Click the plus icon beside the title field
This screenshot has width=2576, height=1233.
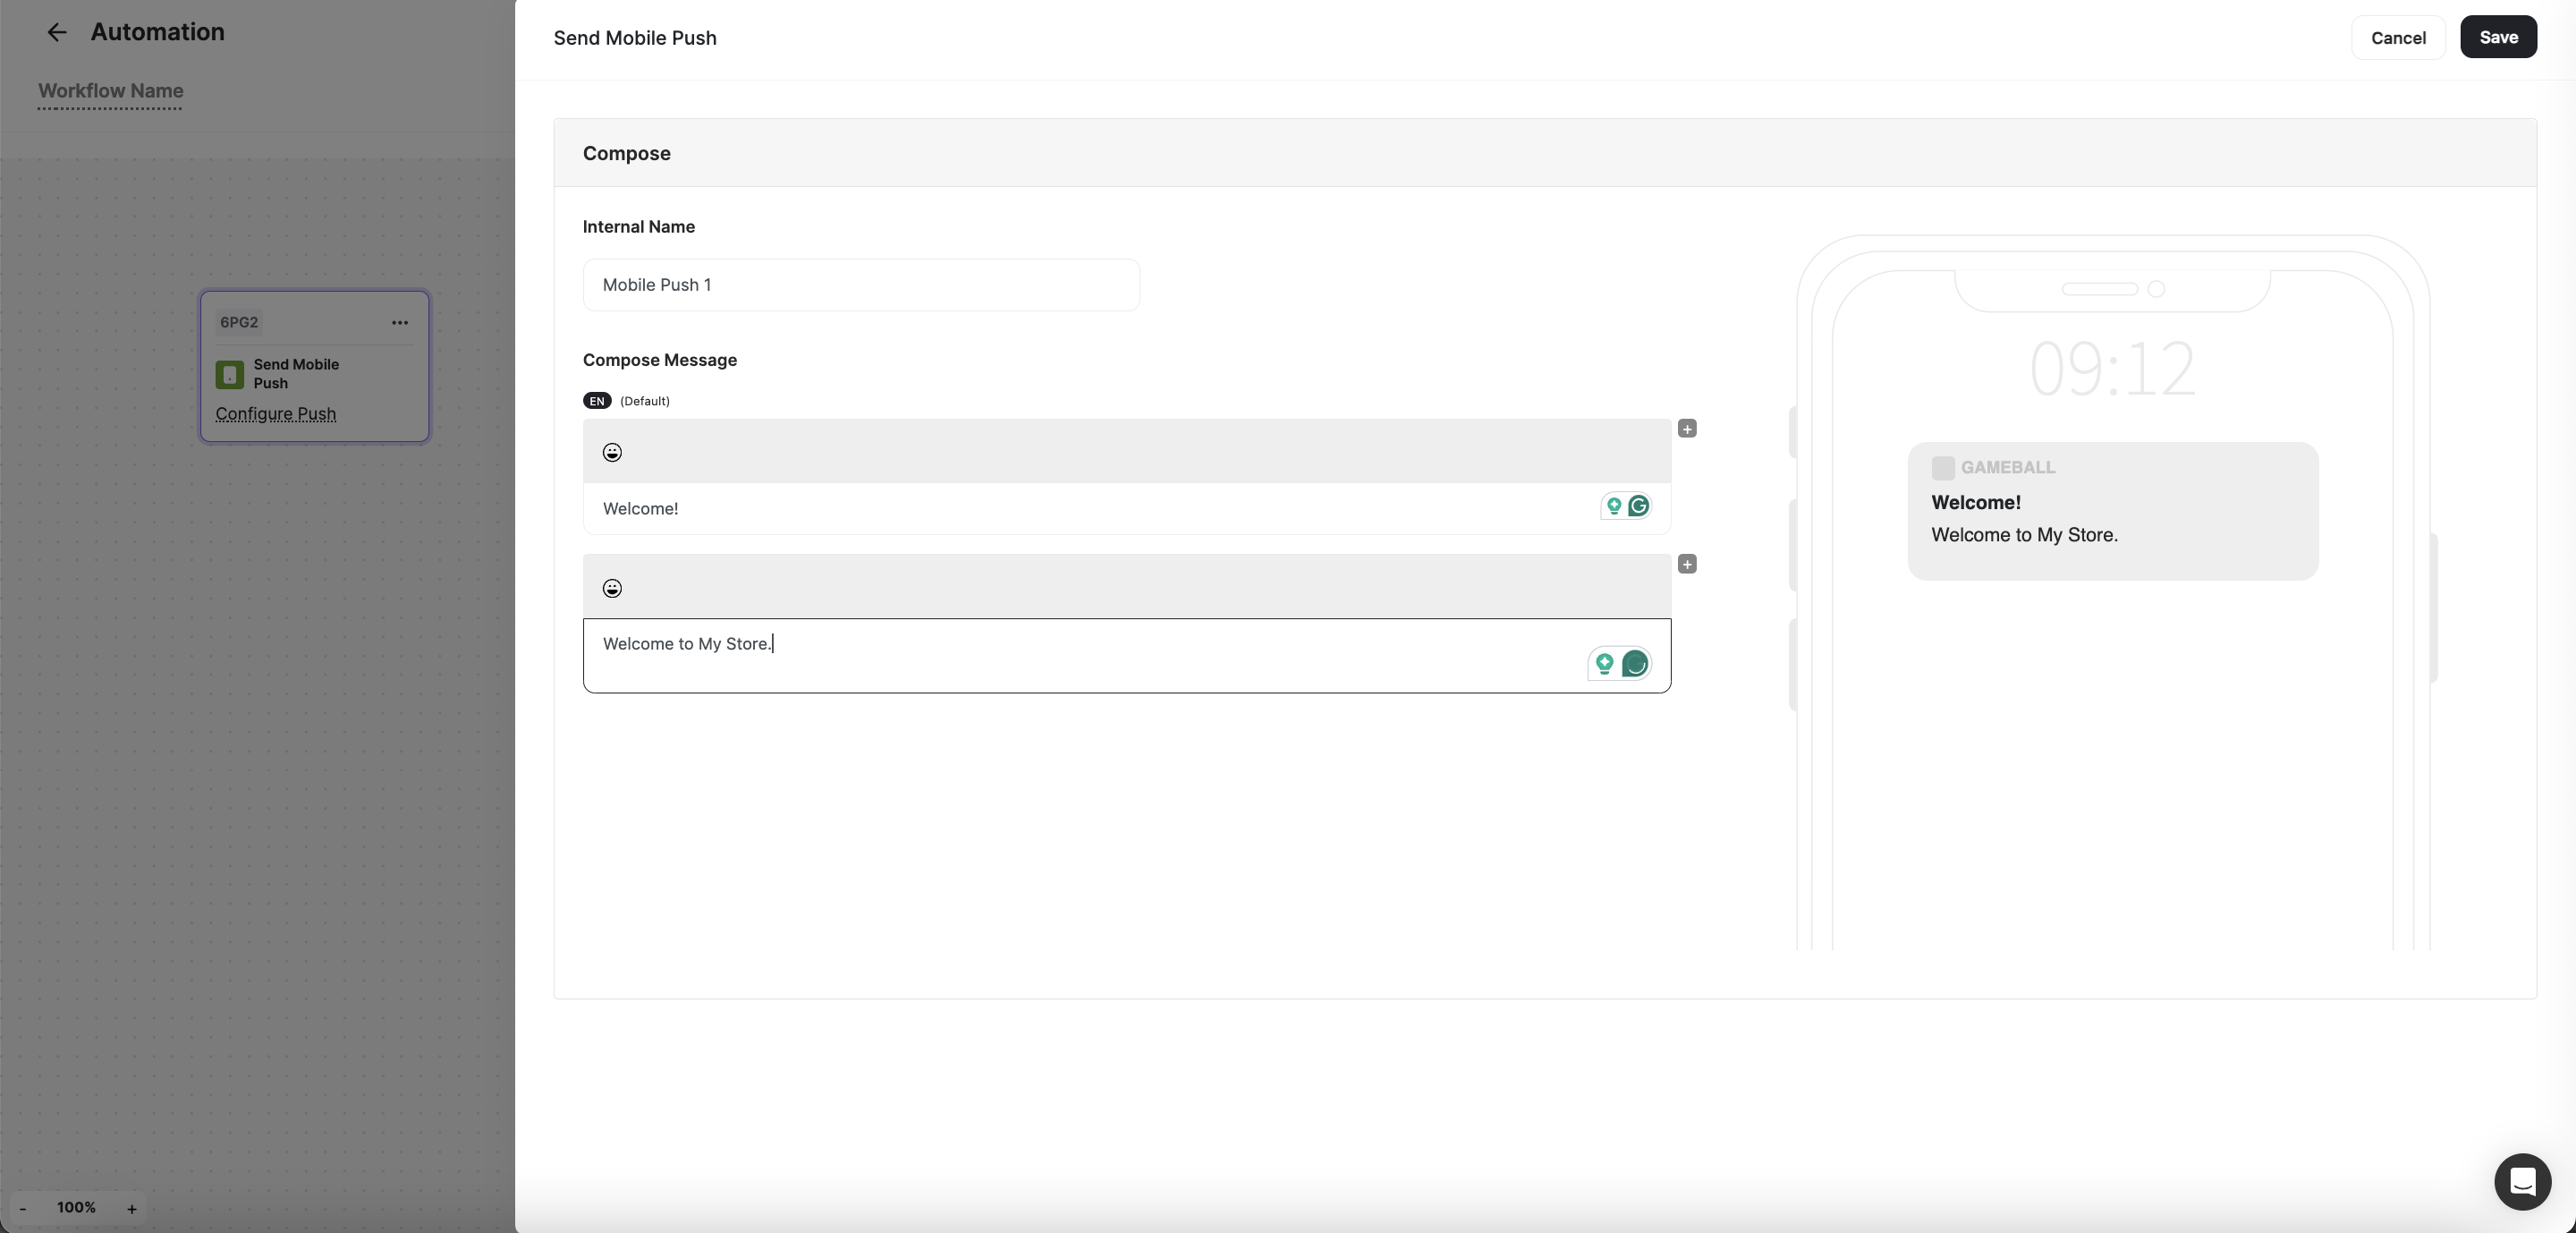click(1687, 428)
